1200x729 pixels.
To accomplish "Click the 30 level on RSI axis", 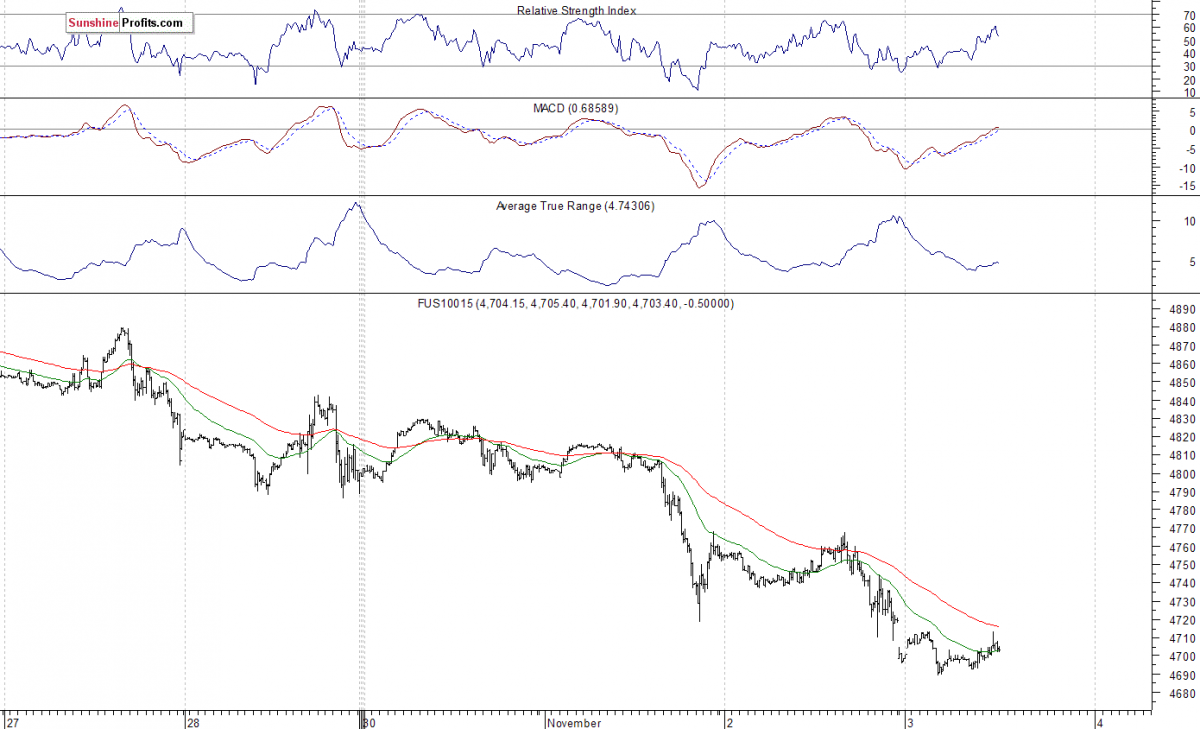I will pyautogui.click(x=1188, y=66).
